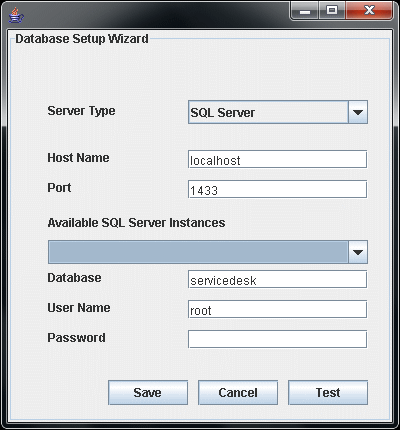Click the Available SQL Server Instances label

(136, 222)
